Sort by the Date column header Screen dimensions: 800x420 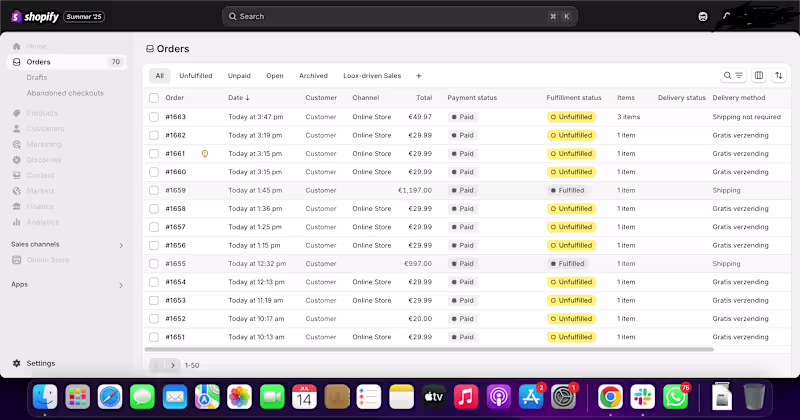(239, 97)
